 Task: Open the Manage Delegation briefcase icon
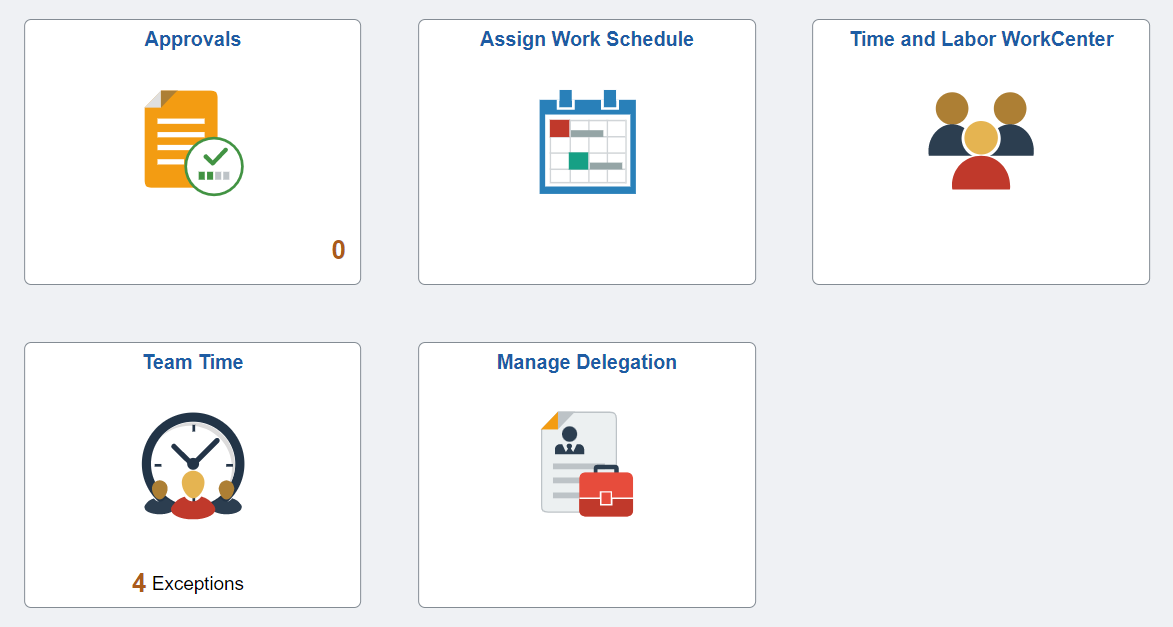coord(586,462)
